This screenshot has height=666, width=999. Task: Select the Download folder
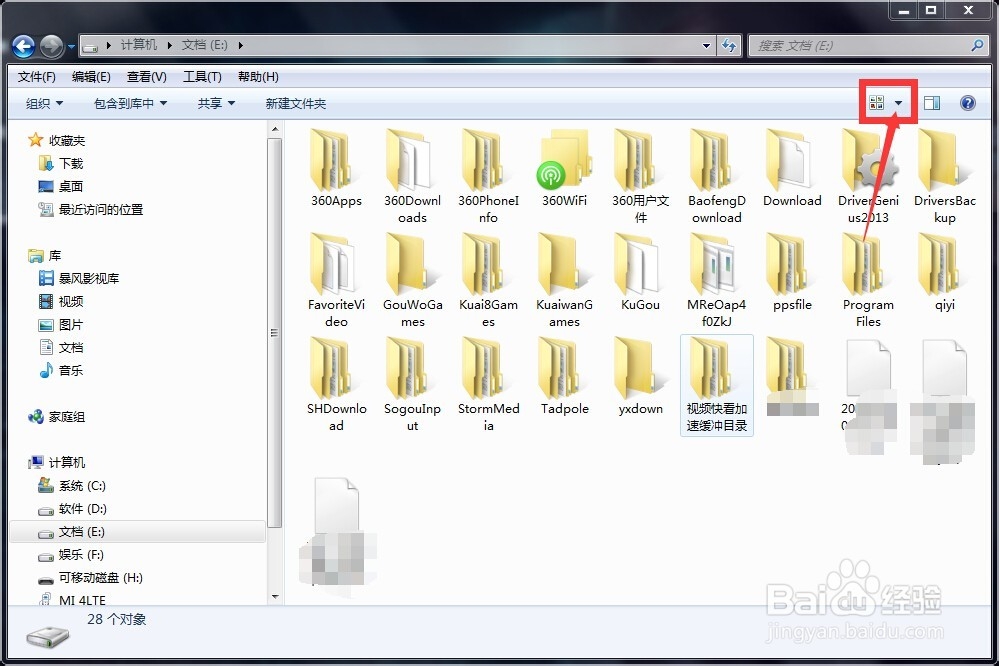(792, 168)
